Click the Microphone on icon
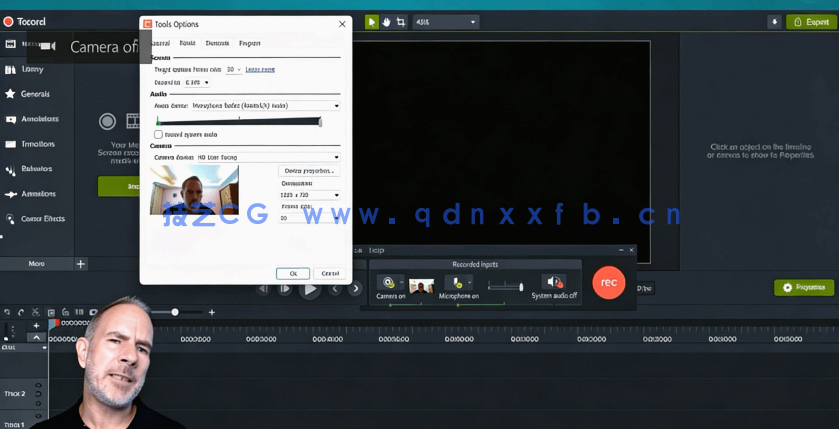Screen dimensions: 839x429 point(457,283)
